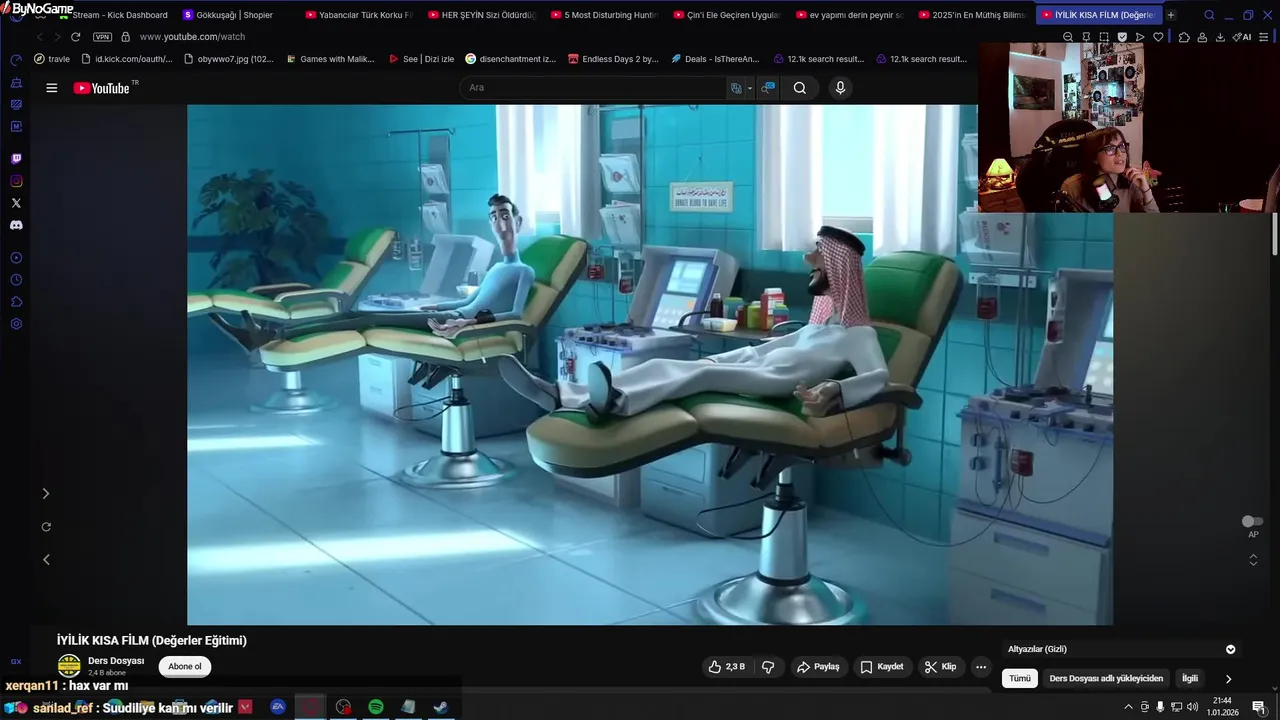Open the 'travle' bookmark
The height and width of the screenshot is (720, 1280).
pyautogui.click(x=52, y=59)
